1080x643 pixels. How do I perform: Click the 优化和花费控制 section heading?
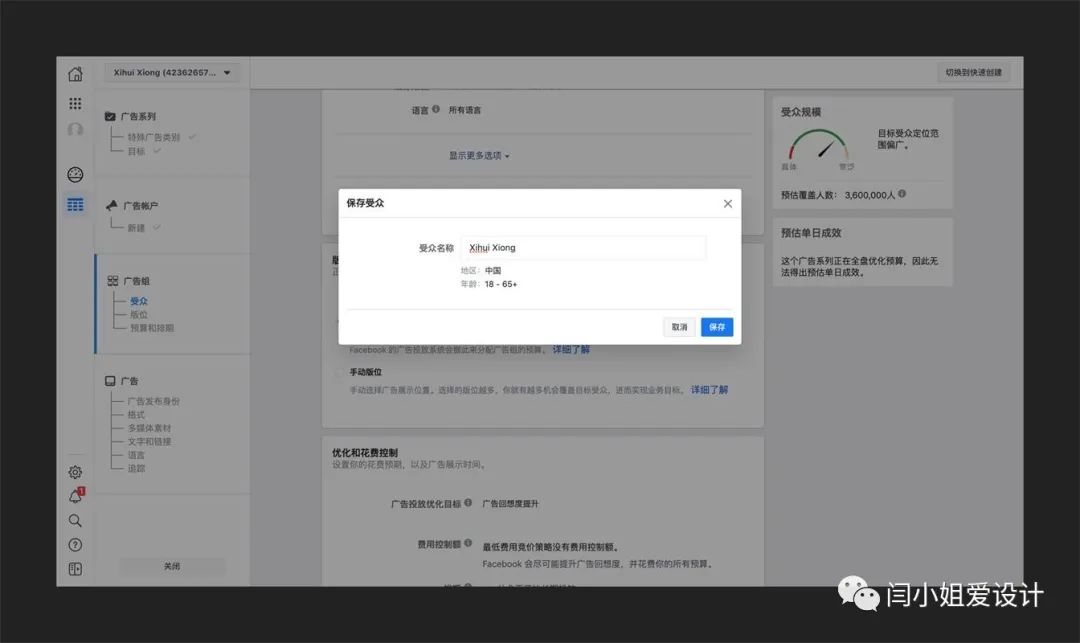tap(365, 452)
